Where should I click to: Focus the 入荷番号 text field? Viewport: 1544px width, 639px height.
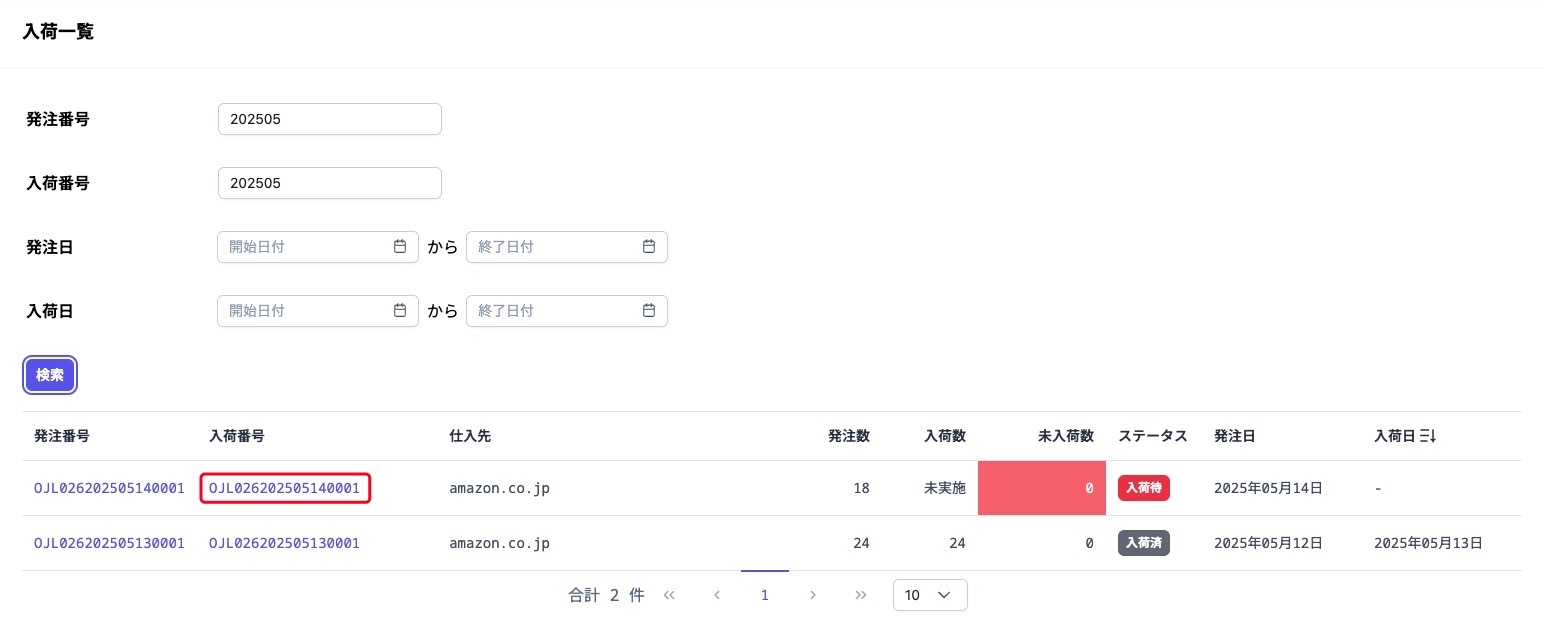coord(329,183)
